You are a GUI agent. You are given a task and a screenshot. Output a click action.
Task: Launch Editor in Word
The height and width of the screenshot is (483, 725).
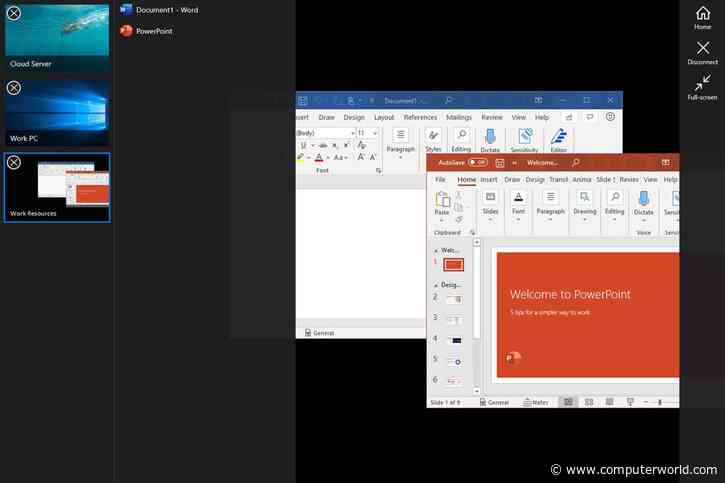pyautogui.click(x=559, y=141)
